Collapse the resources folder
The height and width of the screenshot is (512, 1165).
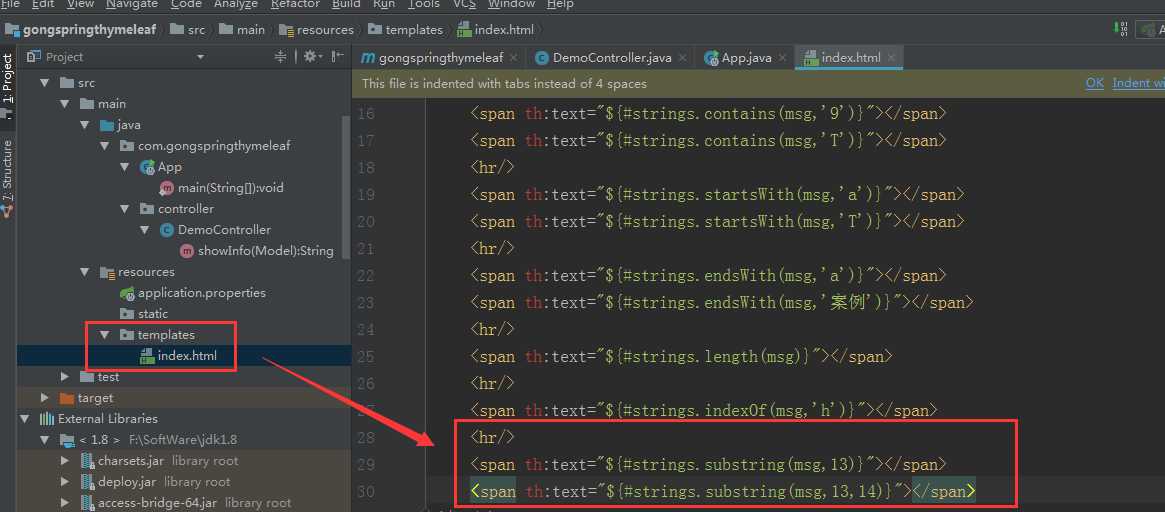tap(85, 272)
